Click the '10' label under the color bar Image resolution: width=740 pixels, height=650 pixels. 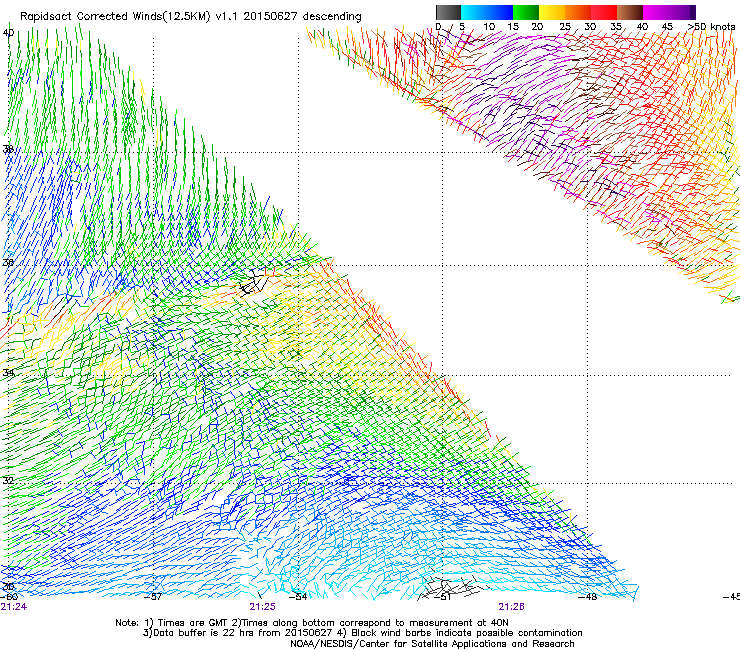click(x=489, y=27)
